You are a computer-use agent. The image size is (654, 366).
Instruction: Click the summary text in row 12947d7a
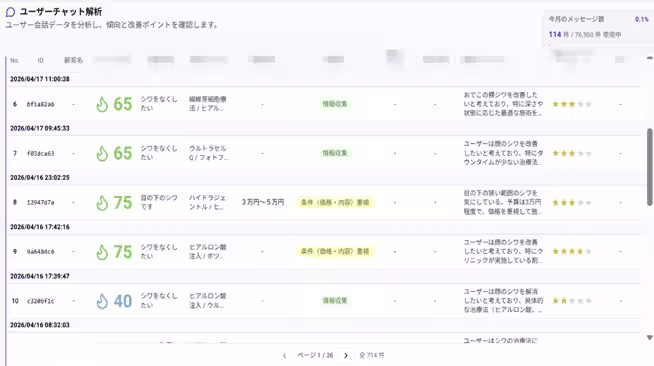[503, 202]
